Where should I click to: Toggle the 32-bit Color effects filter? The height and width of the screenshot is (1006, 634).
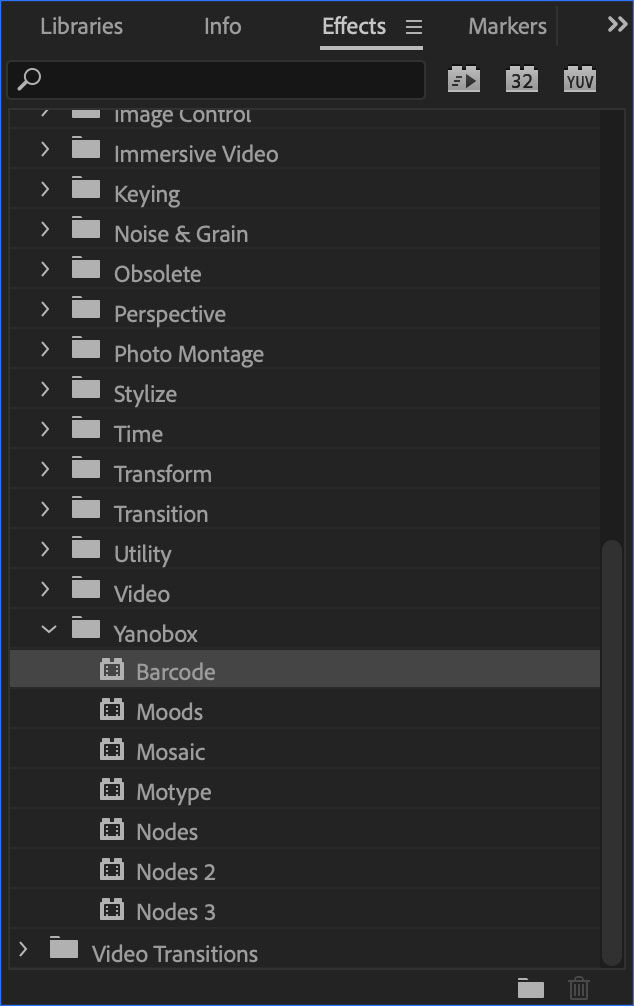click(521, 80)
